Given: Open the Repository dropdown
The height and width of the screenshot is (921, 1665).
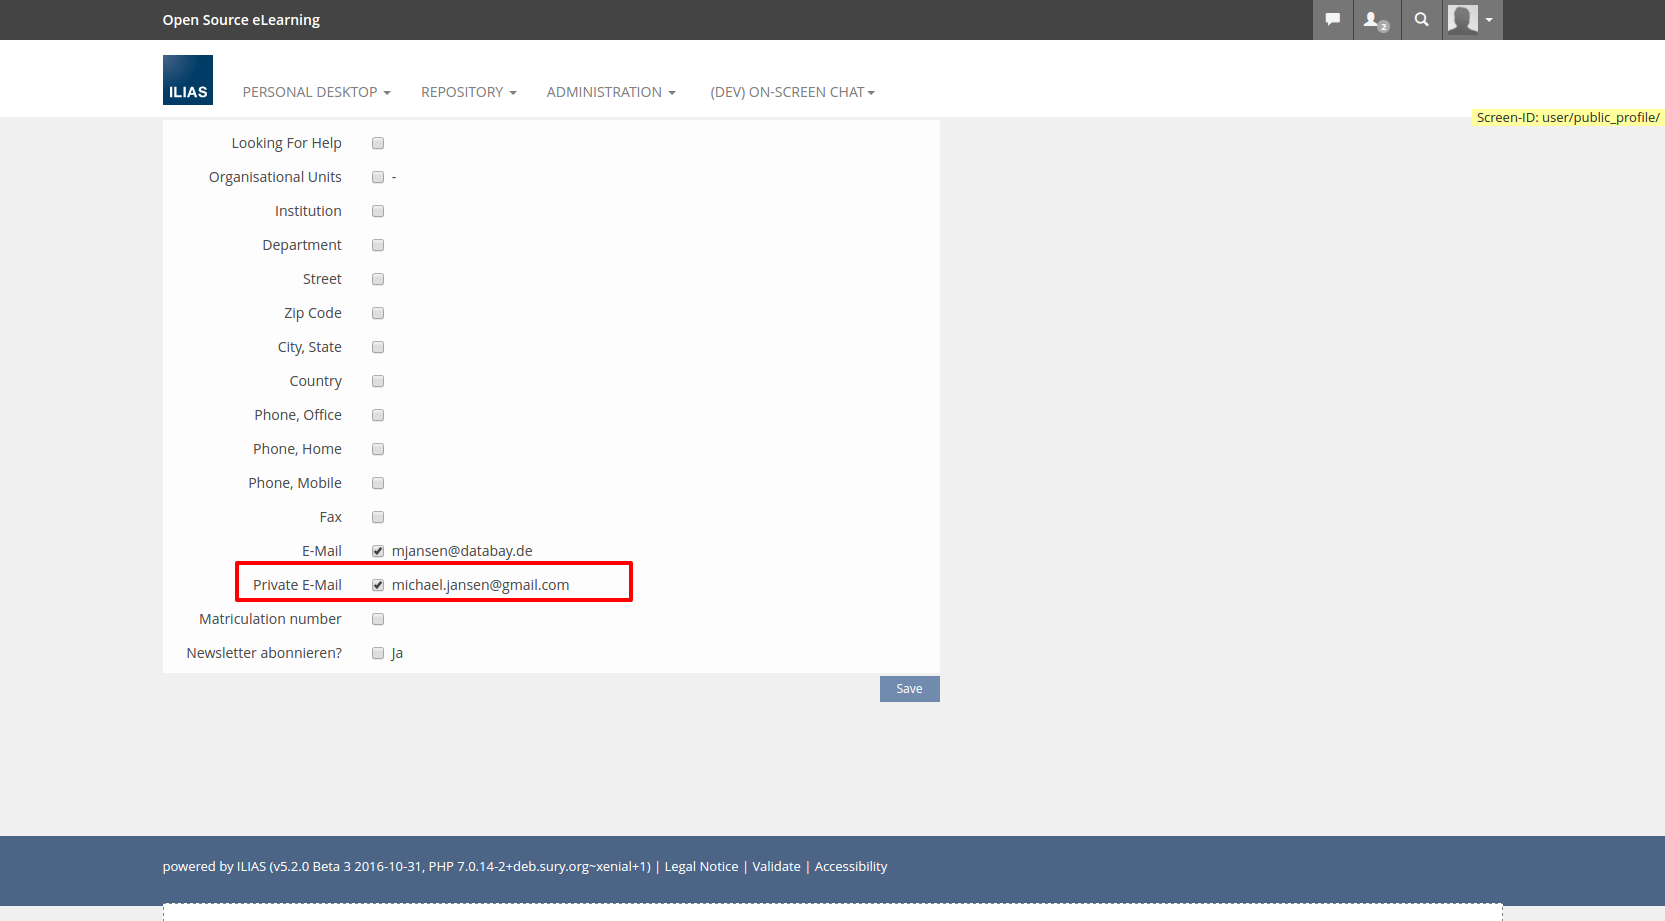Looking at the screenshot, I should click(x=468, y=92).
